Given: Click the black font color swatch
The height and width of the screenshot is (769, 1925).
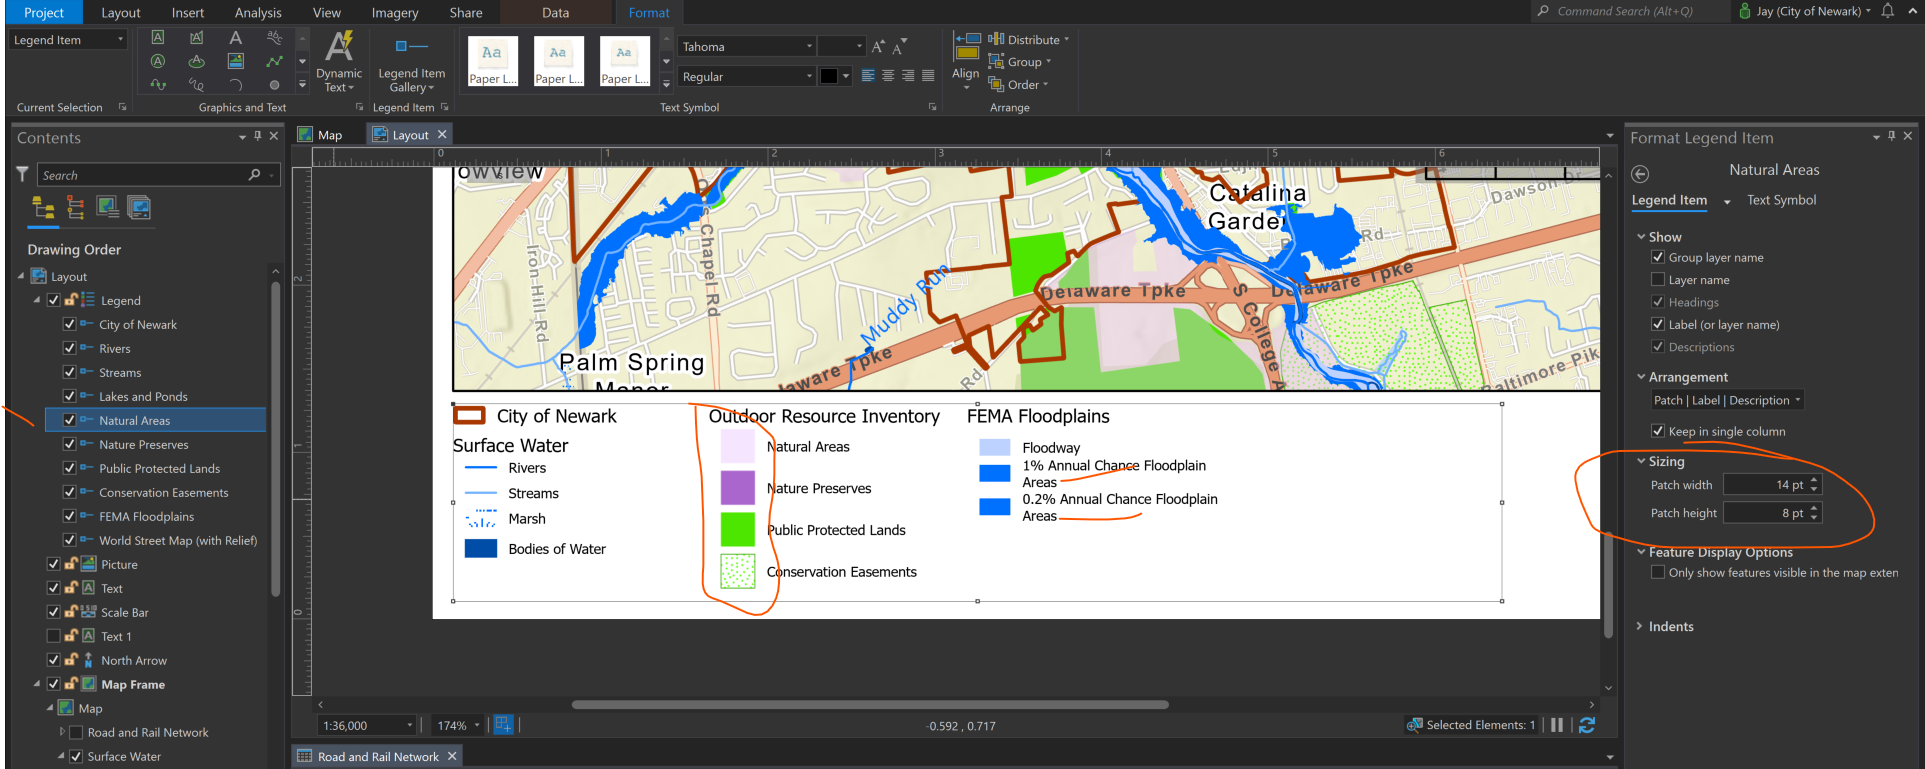Looking at the screenshot, I should click(829, 76).
